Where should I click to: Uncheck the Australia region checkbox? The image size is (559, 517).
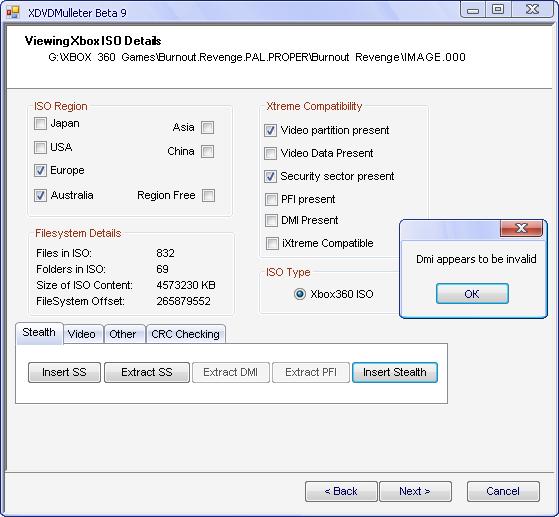[40, 195]
